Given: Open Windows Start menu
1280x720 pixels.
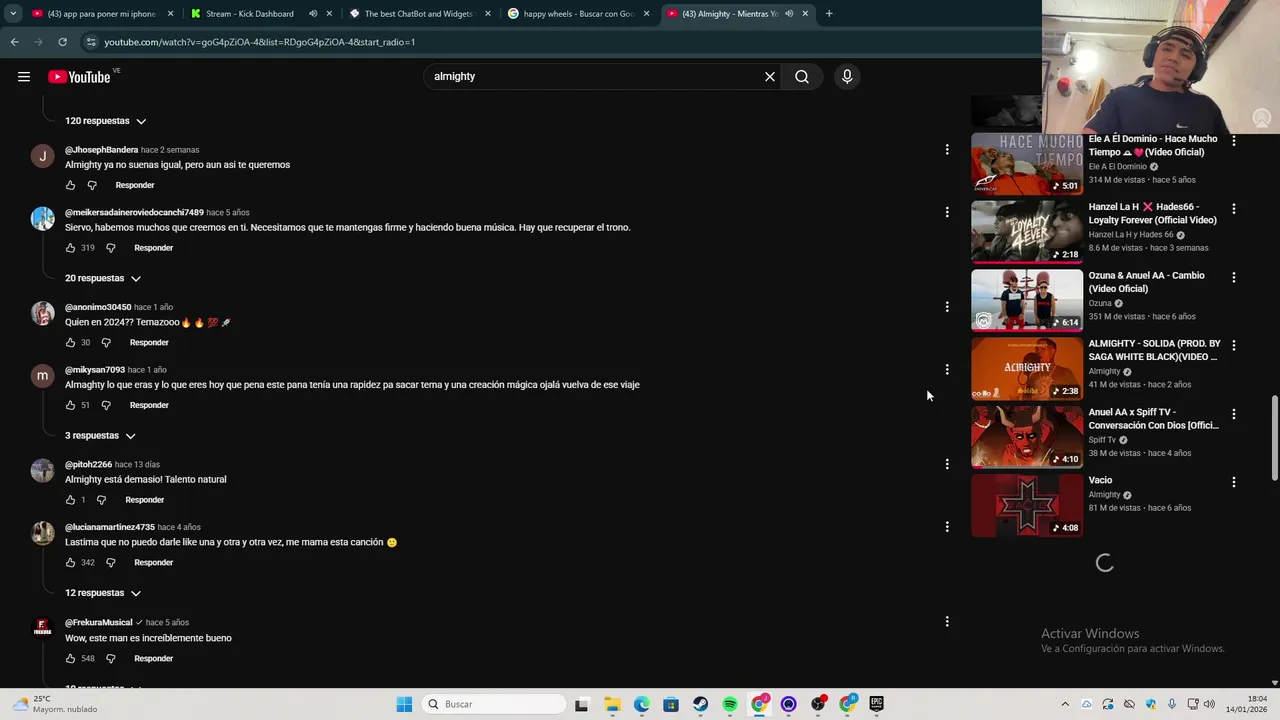Looking at the screenshot, I should 404,704.
